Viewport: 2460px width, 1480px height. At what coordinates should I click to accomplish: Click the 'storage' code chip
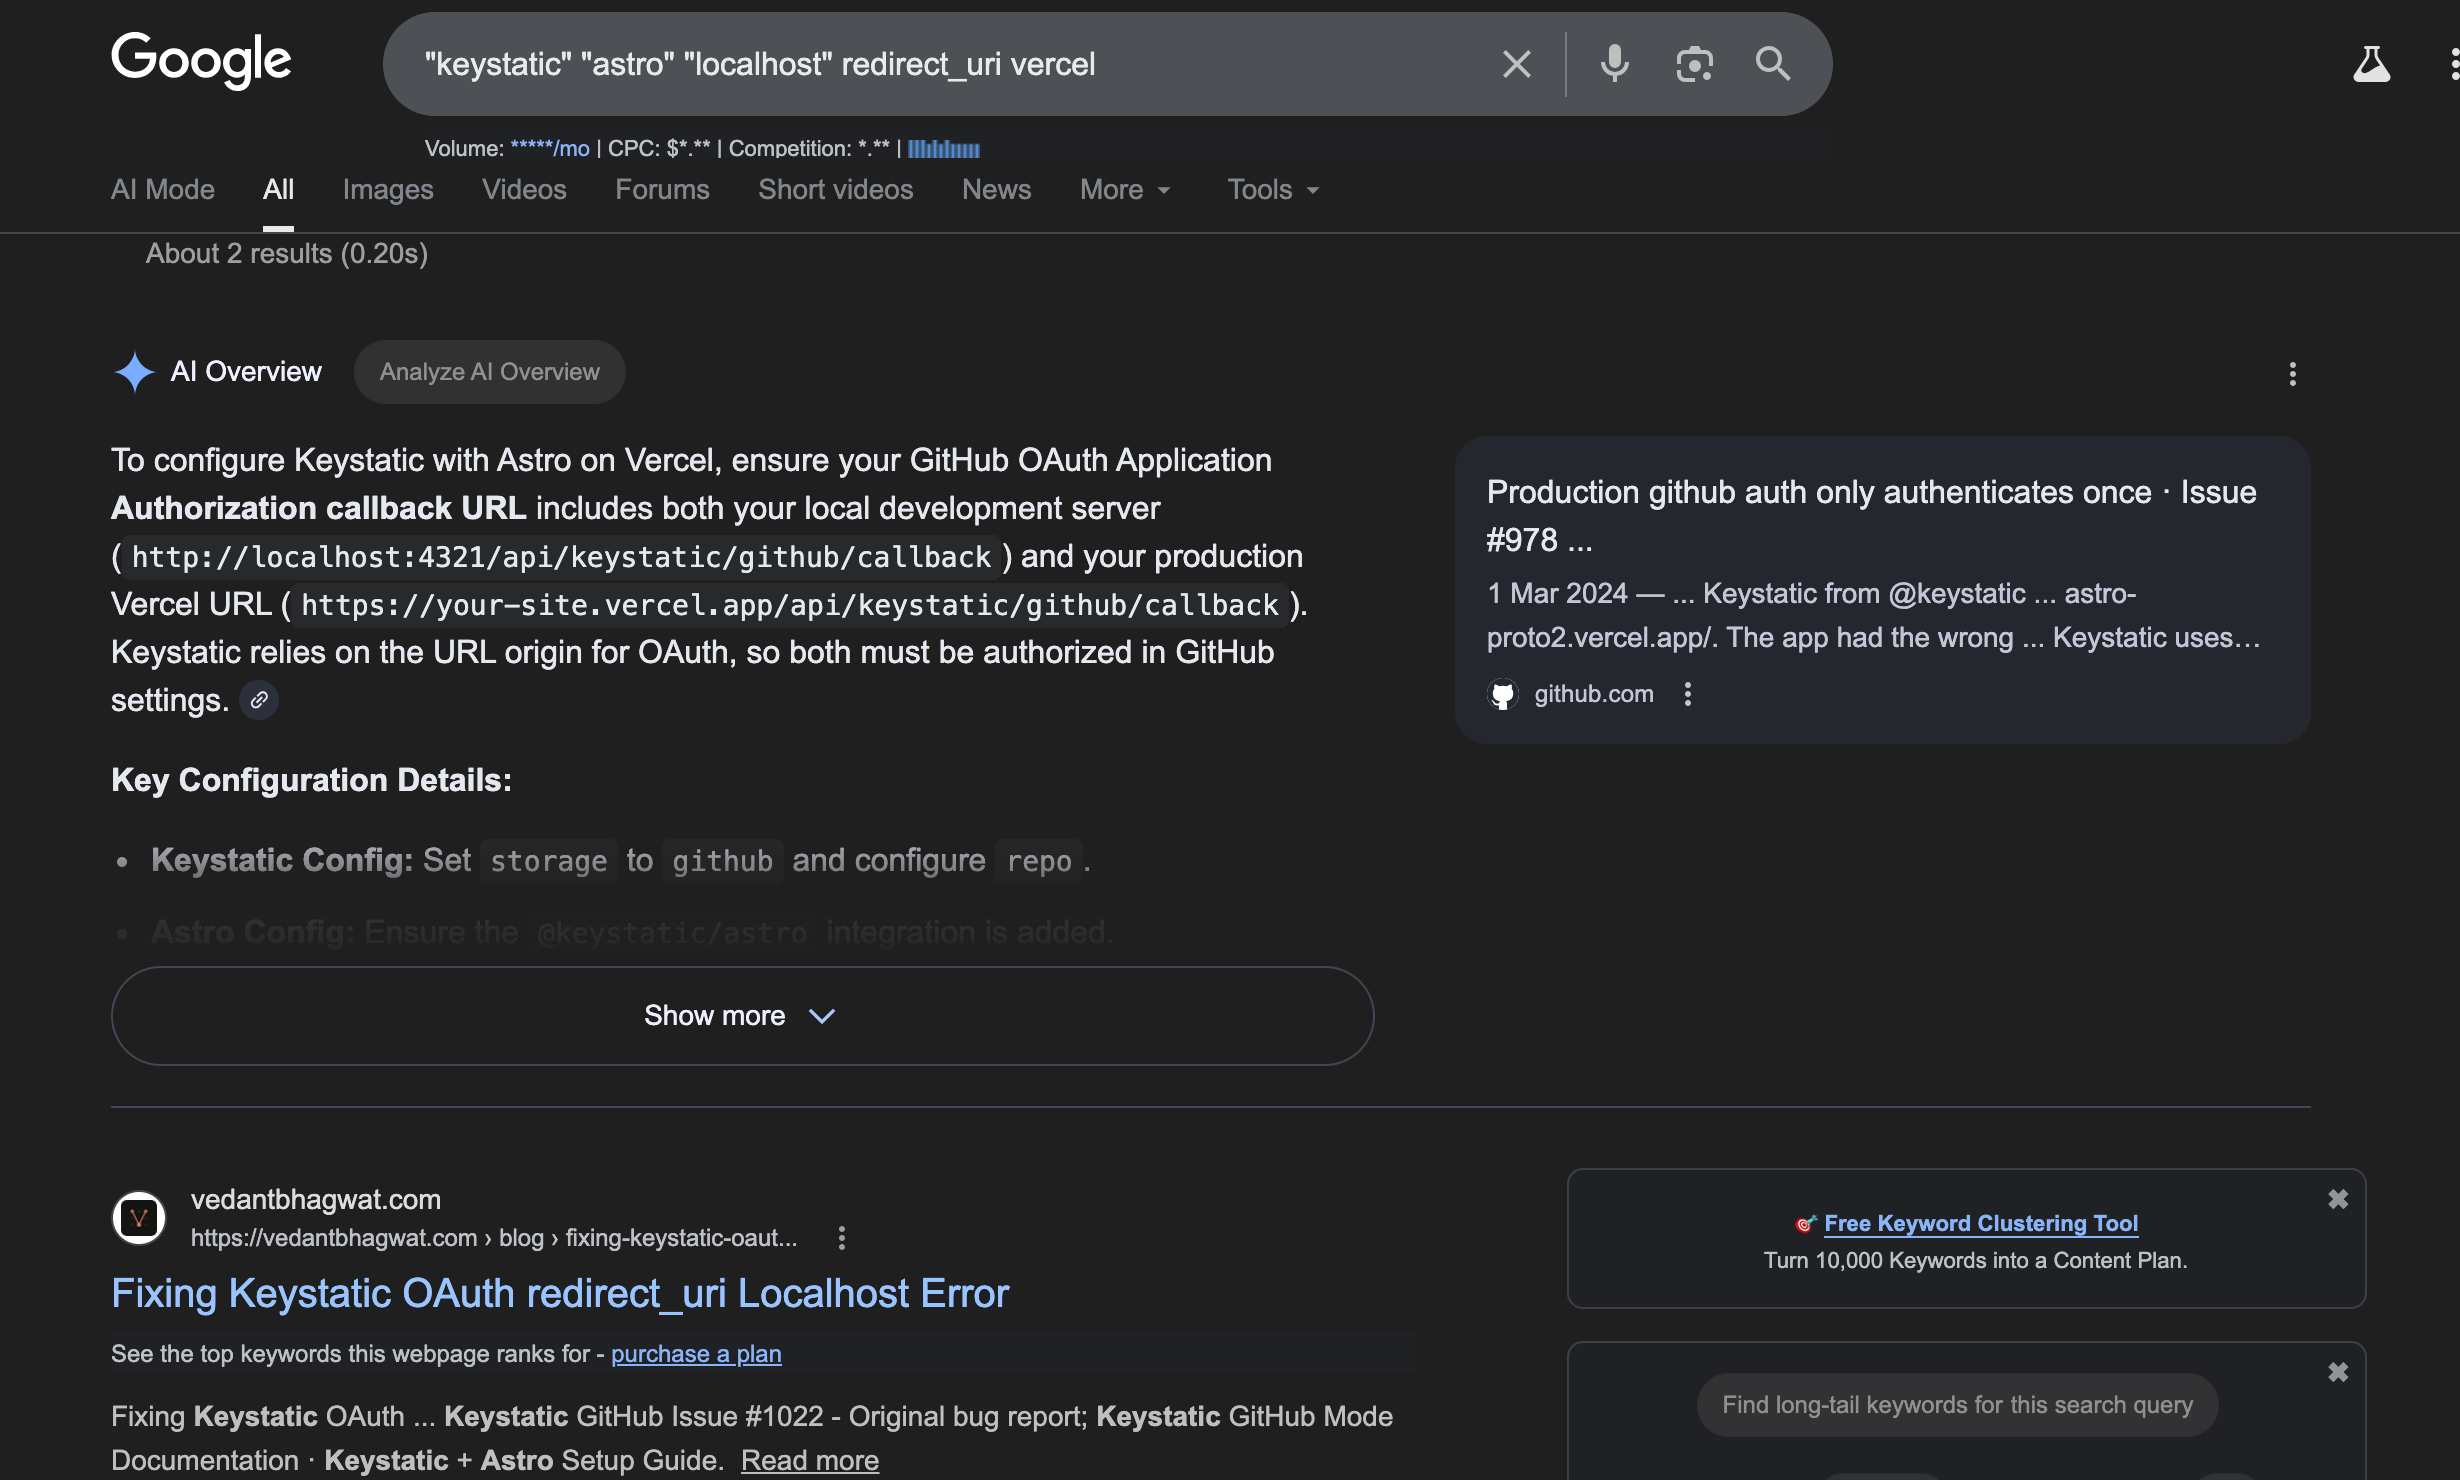click(548, 861)
